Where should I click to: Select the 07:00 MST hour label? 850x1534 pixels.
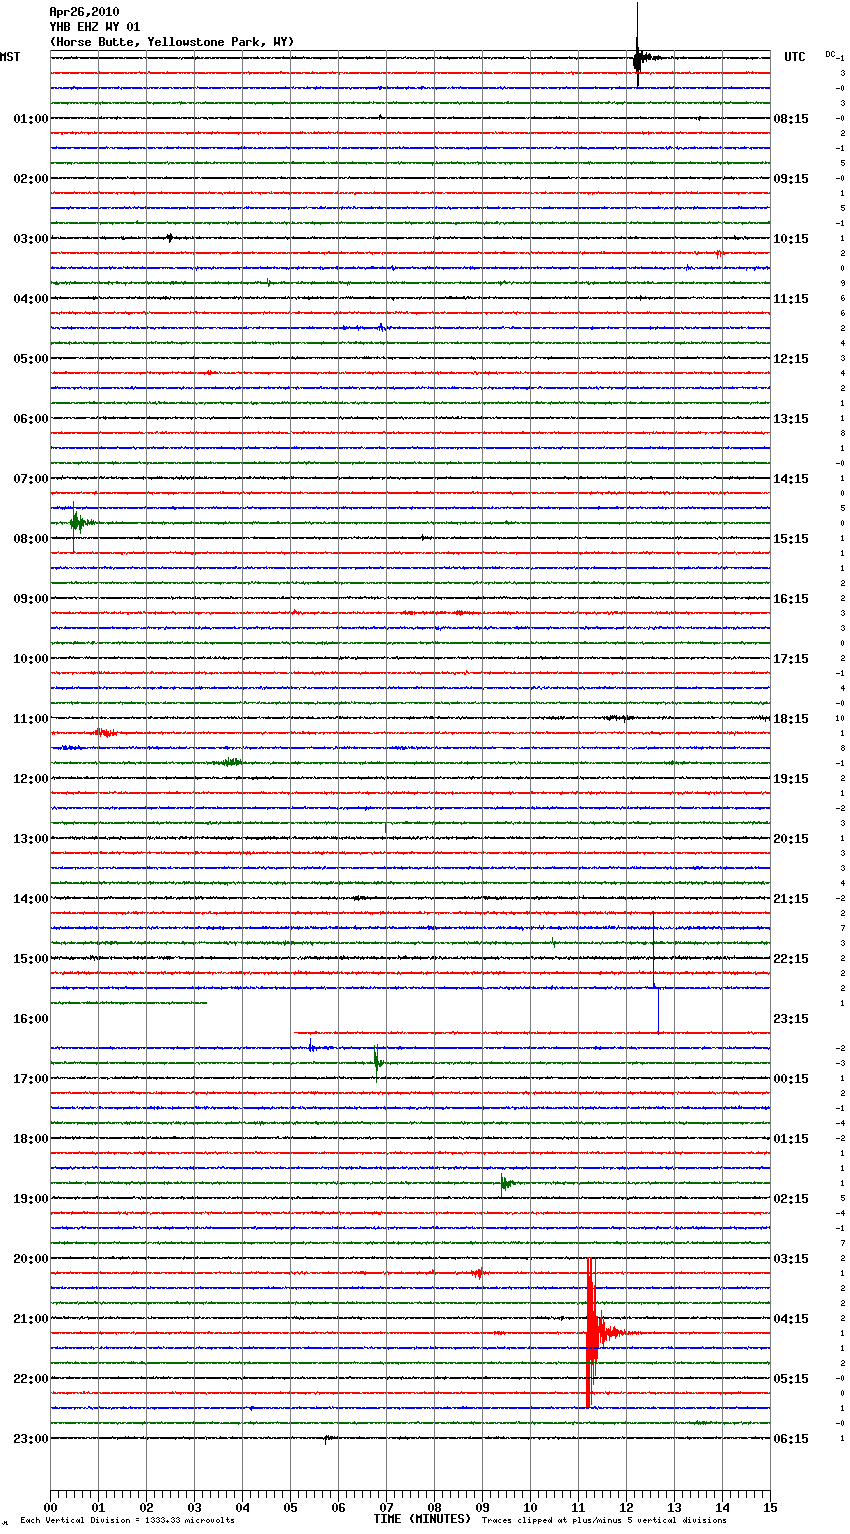pos(31,479)
